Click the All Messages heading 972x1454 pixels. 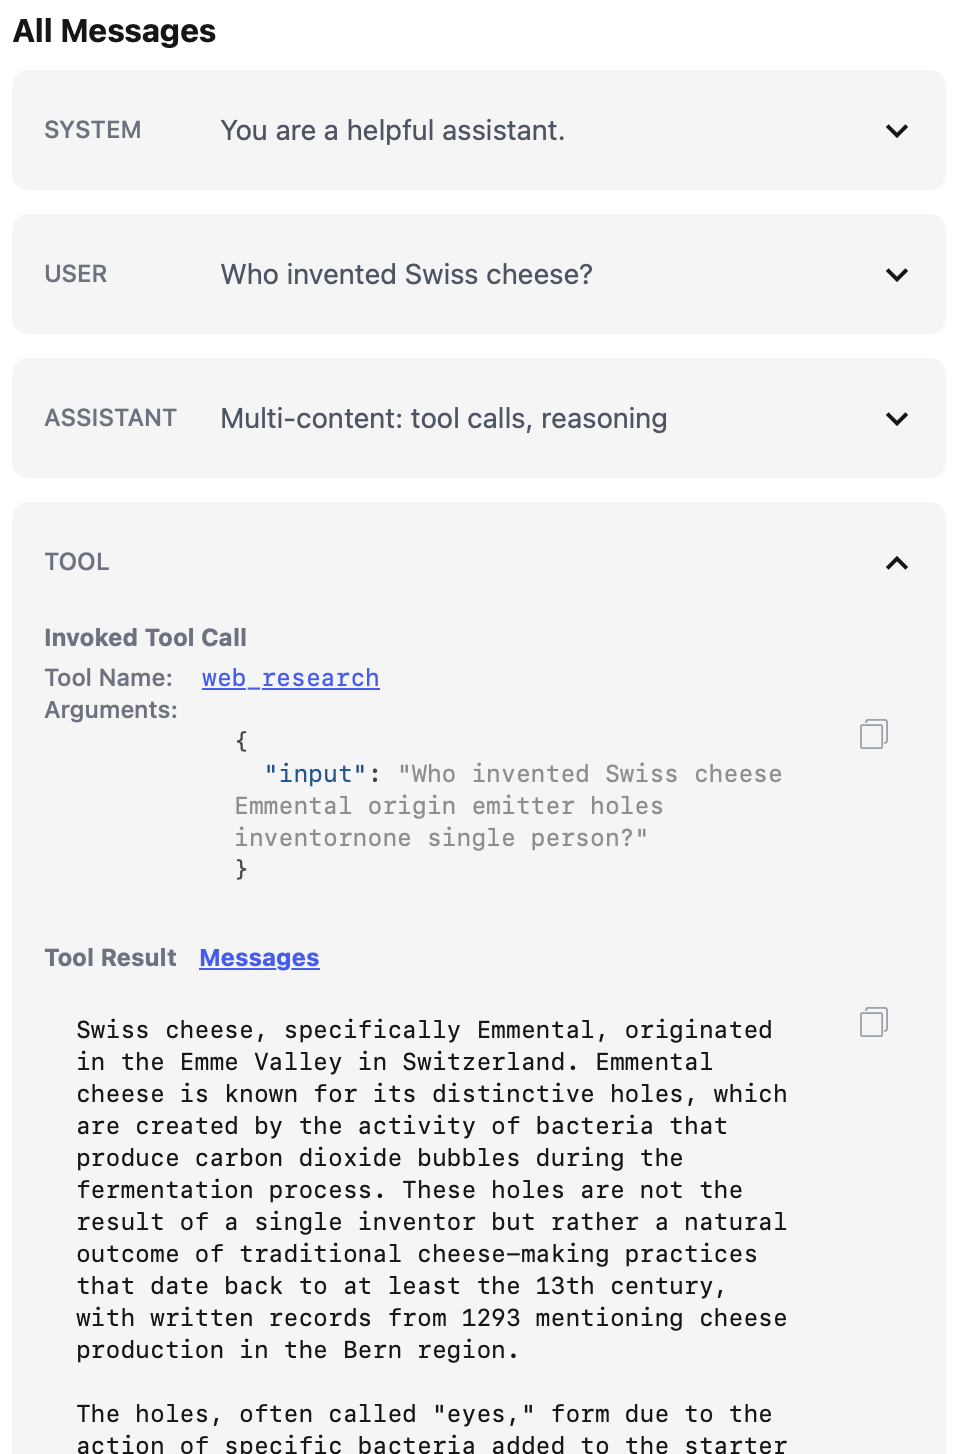coord(114,31)
